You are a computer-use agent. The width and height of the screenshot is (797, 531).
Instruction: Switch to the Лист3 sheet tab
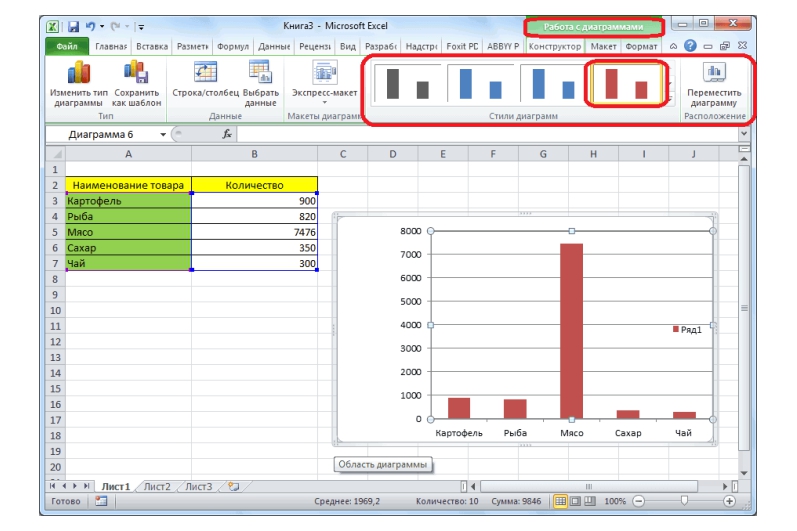point(198,487)
